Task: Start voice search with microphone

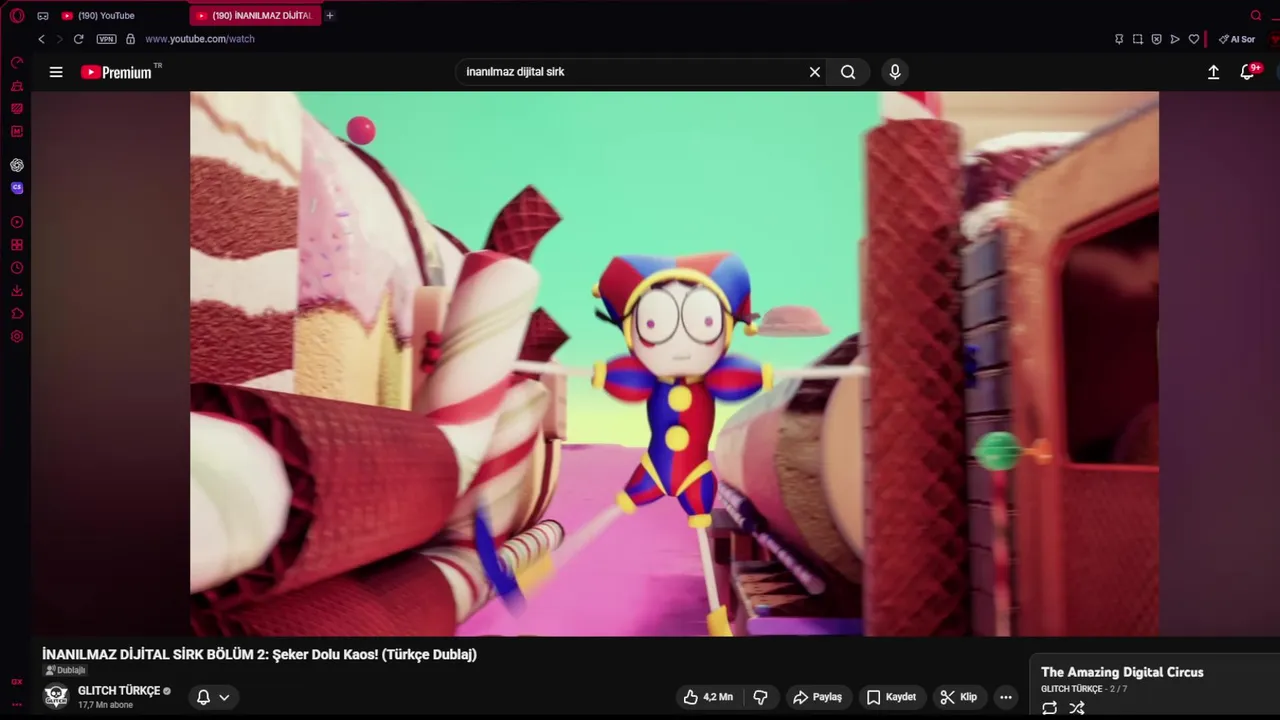Action: tap(895, 72)
